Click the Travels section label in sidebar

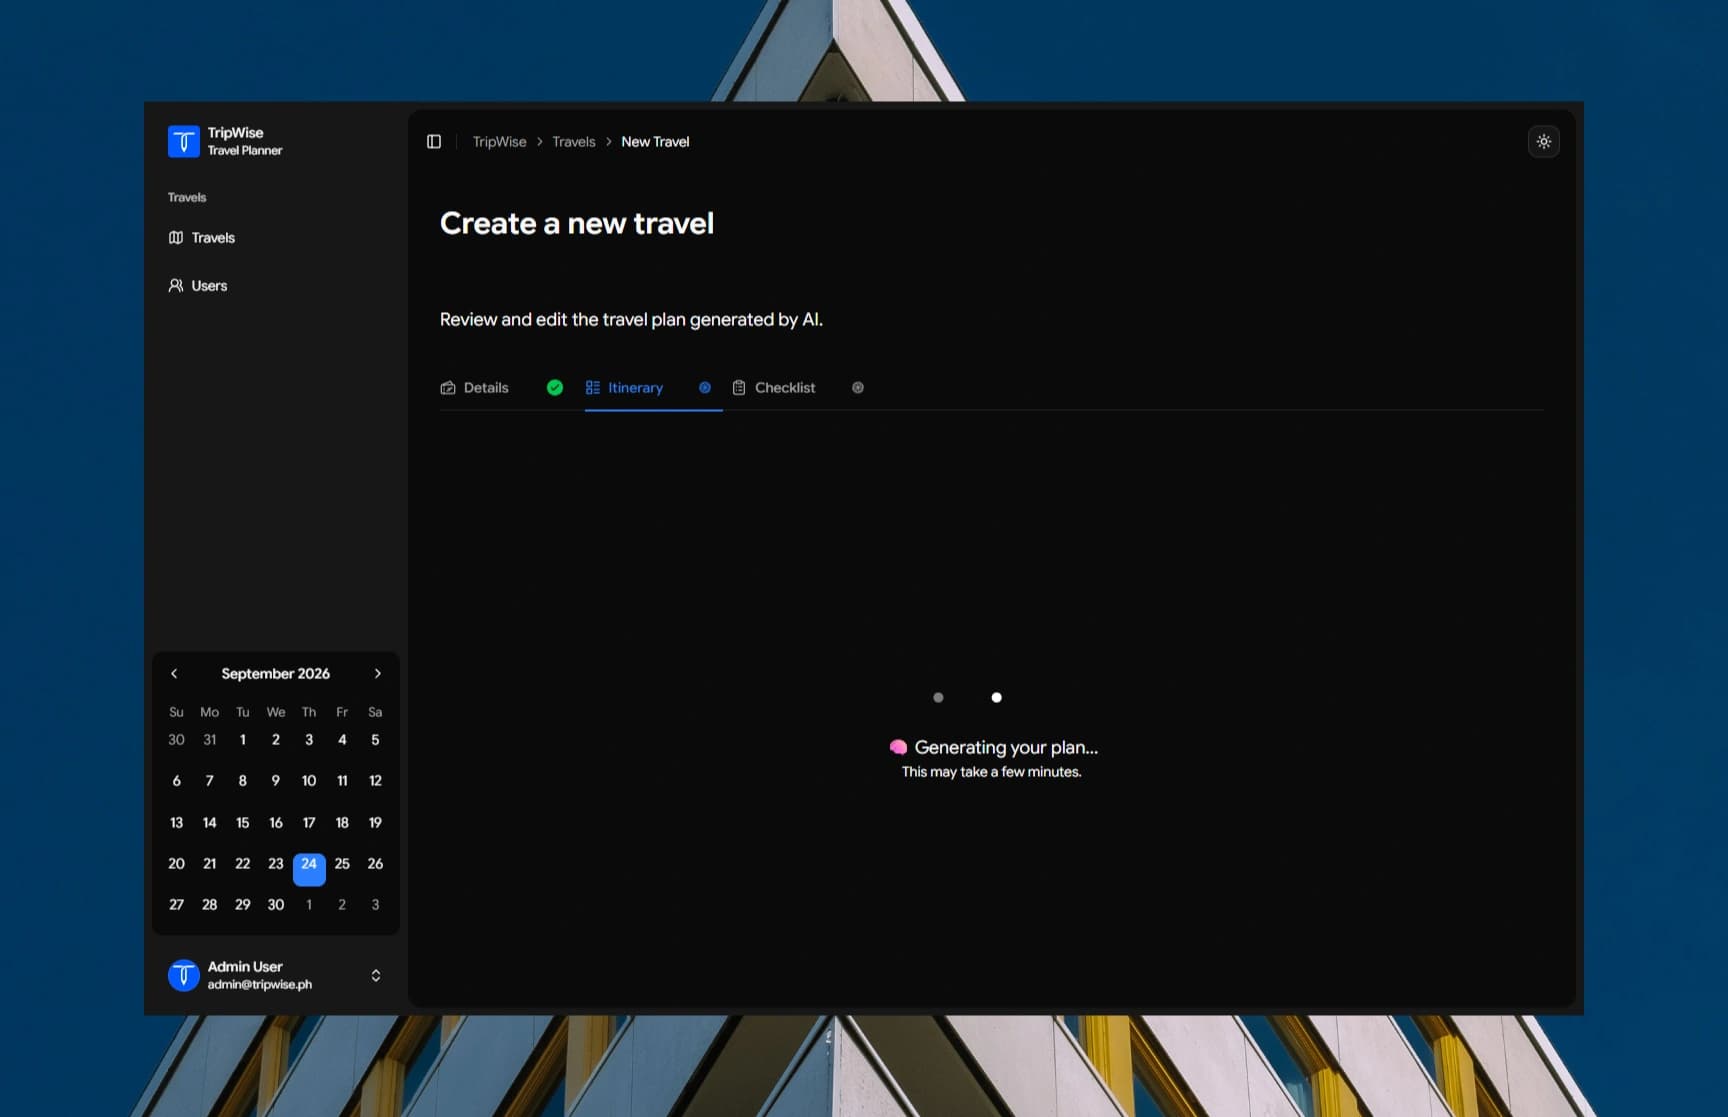pyautogui.click(x=187, y=197)
